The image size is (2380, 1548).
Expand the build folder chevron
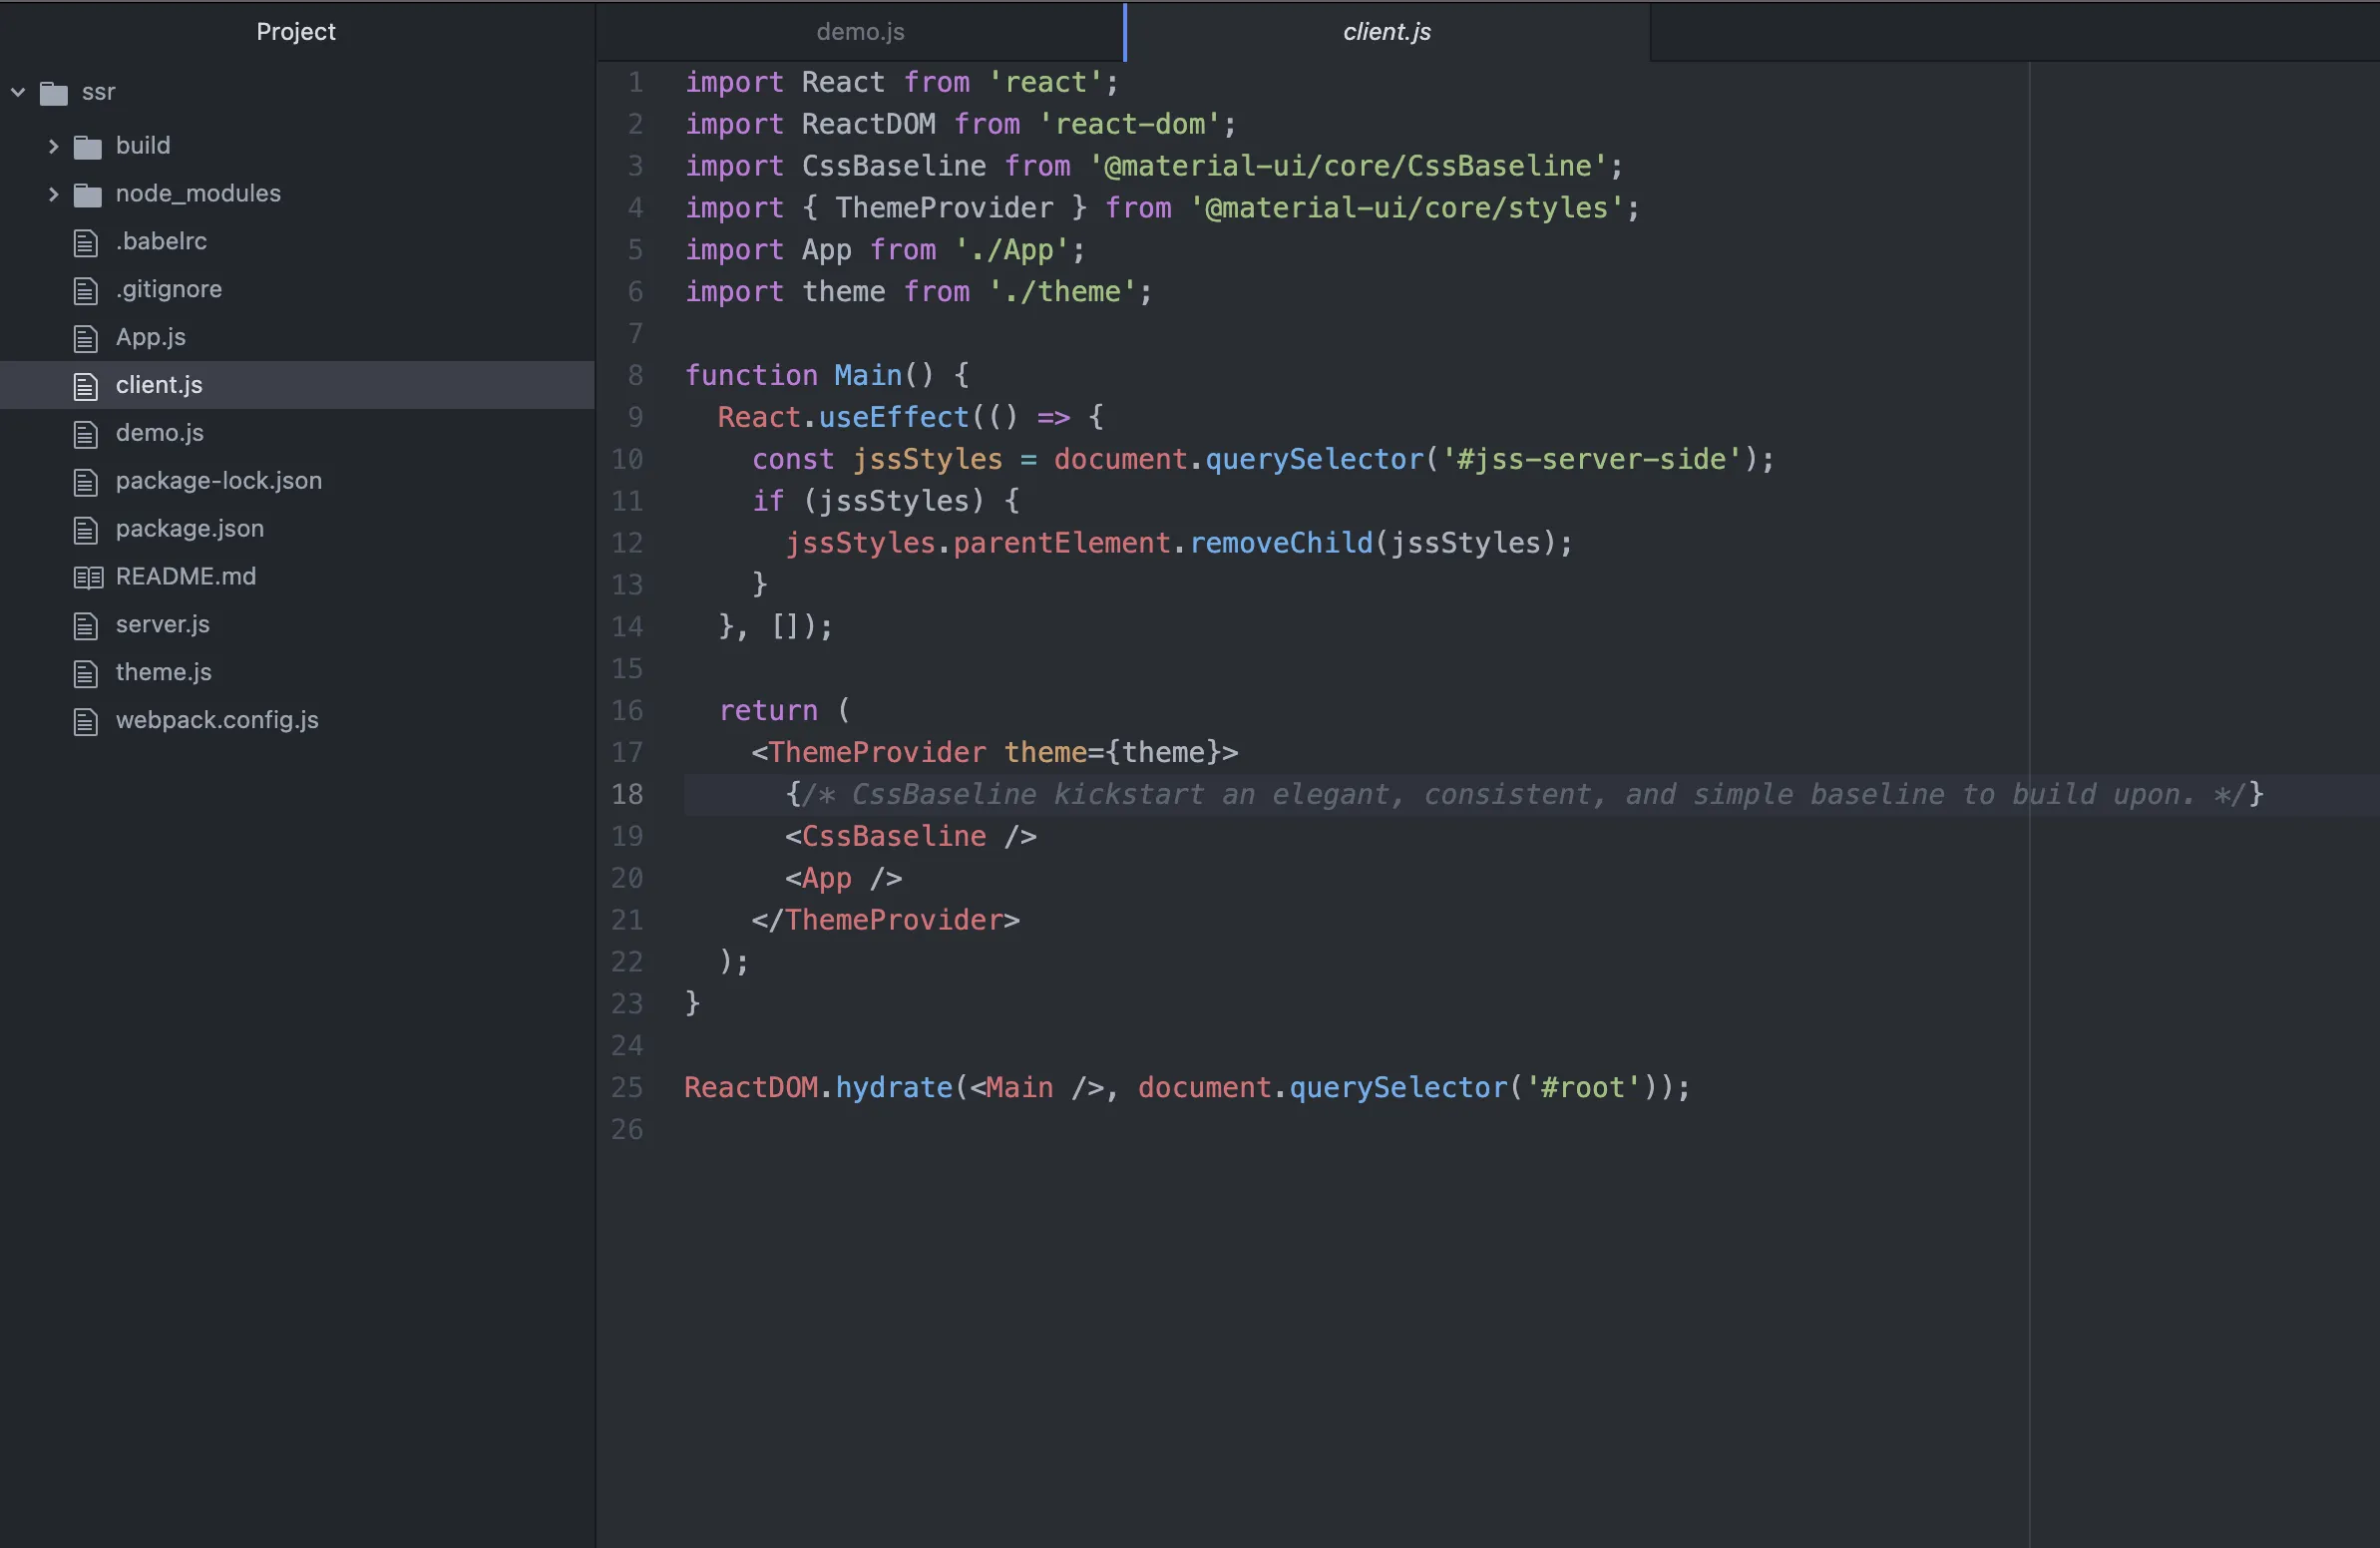pyautogui.click(x=53, y=146)
